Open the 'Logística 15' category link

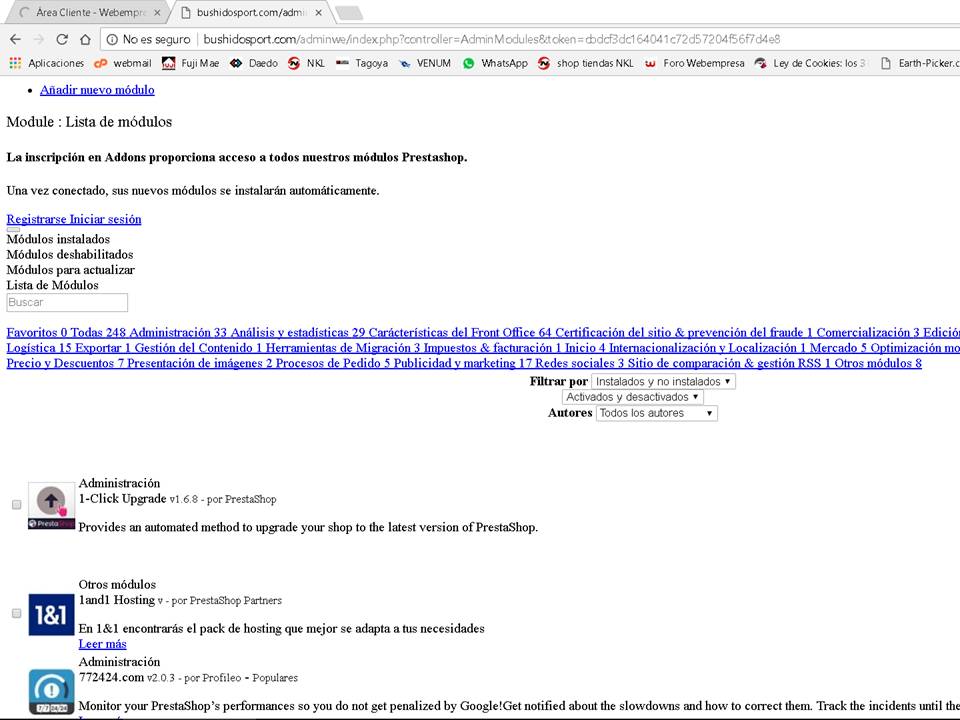point(39,348)
